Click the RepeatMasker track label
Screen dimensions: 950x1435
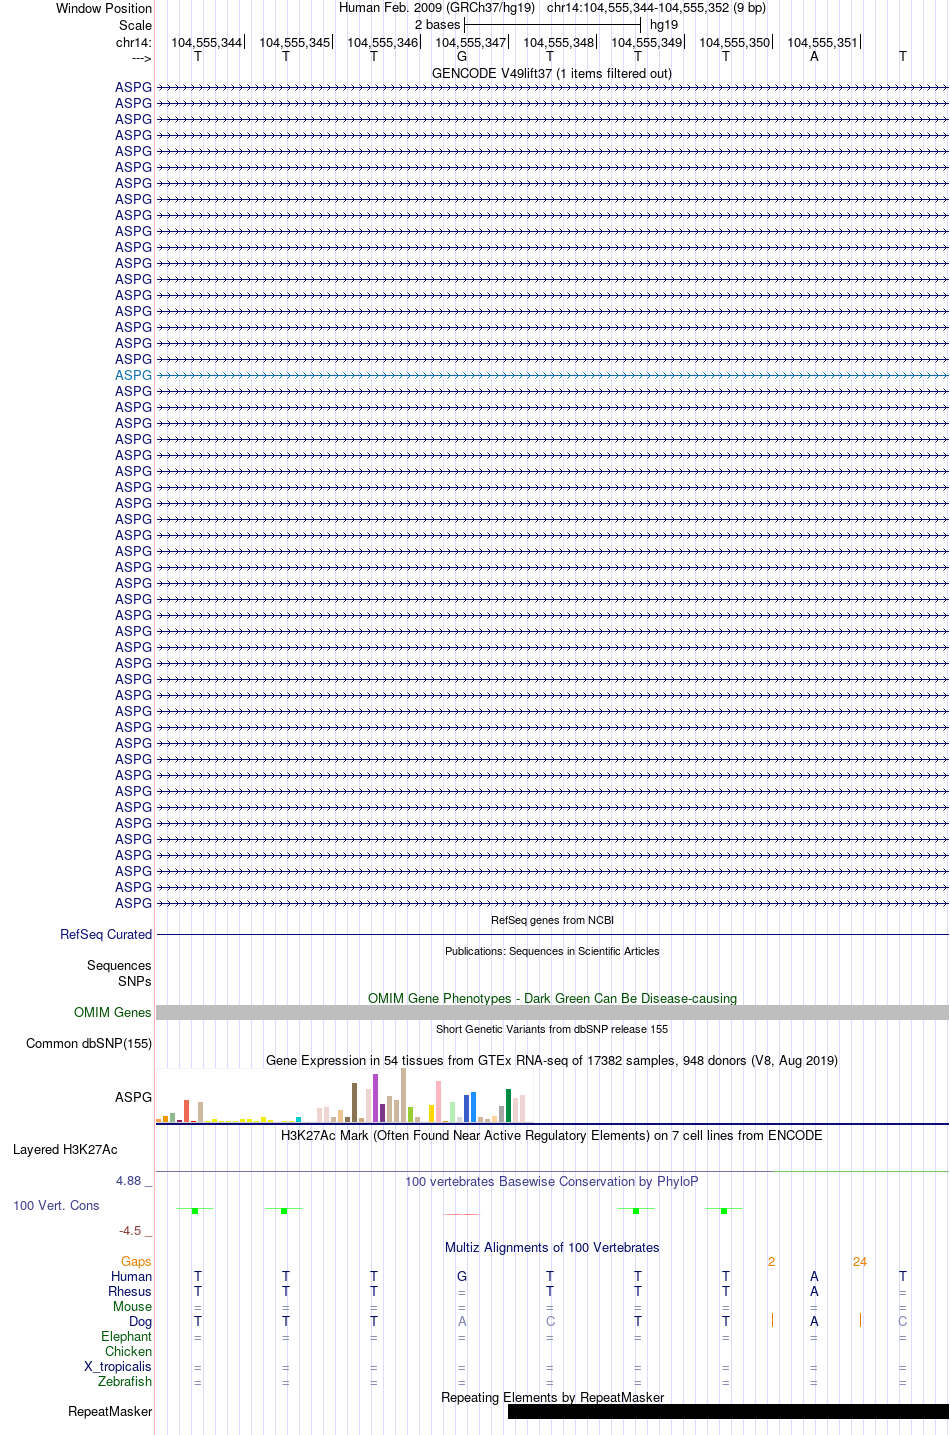[110, 1411]
